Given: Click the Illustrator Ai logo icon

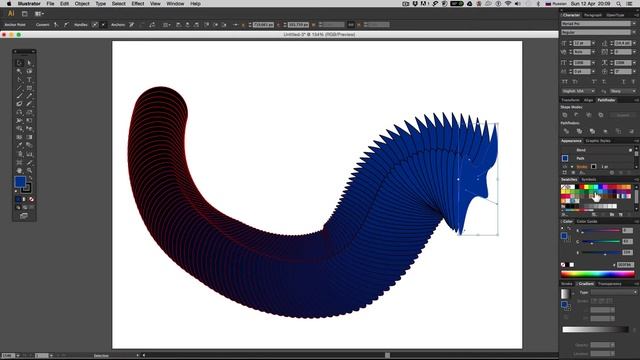Looking at the screenshot, I should tap(11, 13).
